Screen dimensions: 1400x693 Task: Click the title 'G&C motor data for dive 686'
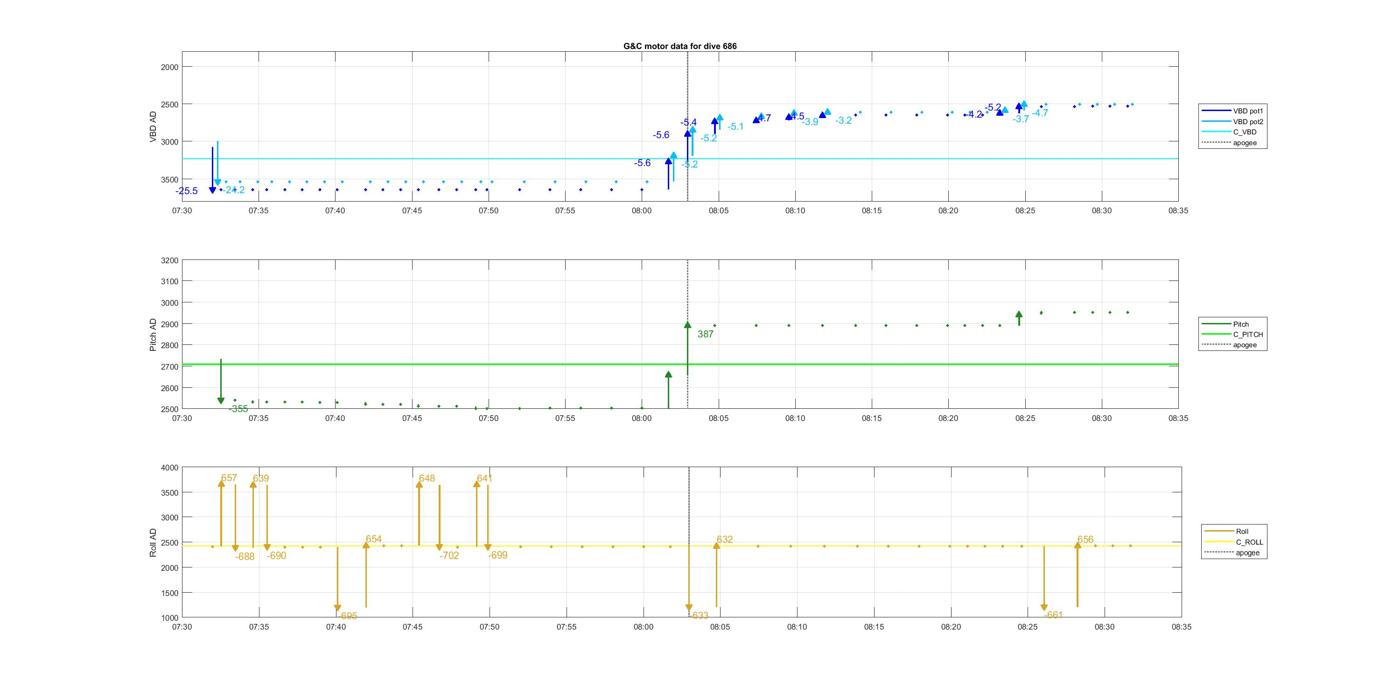tap(680, 46)
